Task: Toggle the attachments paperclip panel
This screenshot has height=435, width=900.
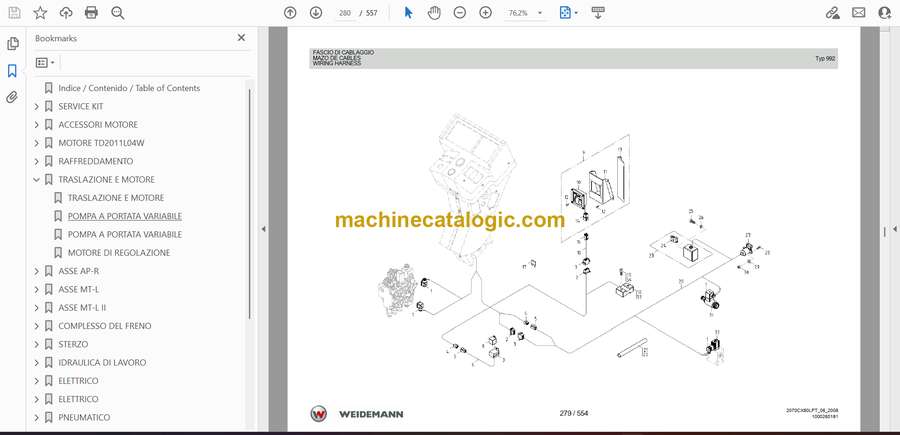Action: click(x=13, y=97)
